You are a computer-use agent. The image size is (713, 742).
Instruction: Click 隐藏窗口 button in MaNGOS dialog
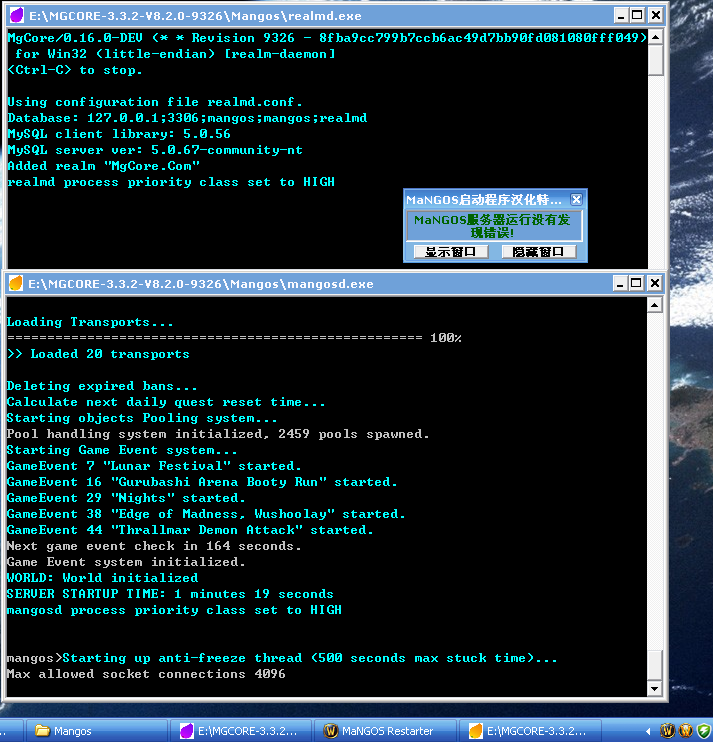tap(538, 252)
